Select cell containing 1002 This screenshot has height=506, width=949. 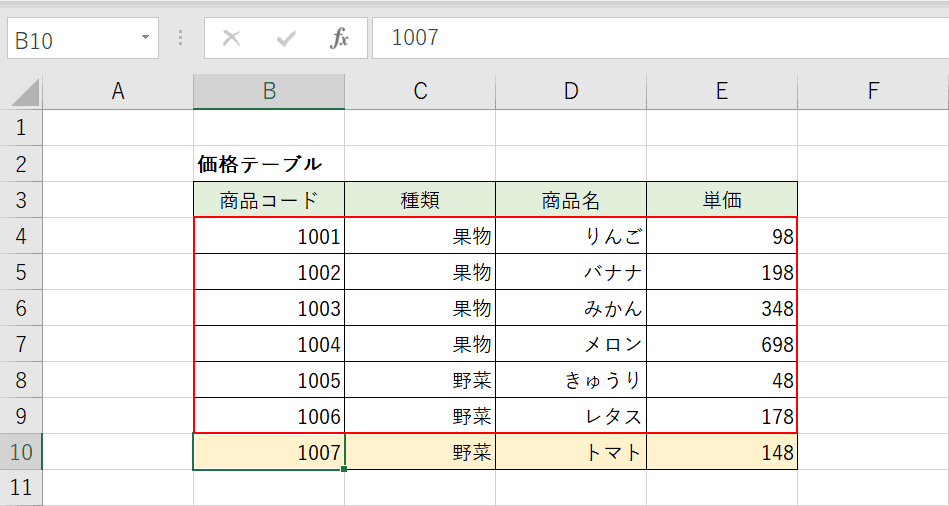coord(269,272)
